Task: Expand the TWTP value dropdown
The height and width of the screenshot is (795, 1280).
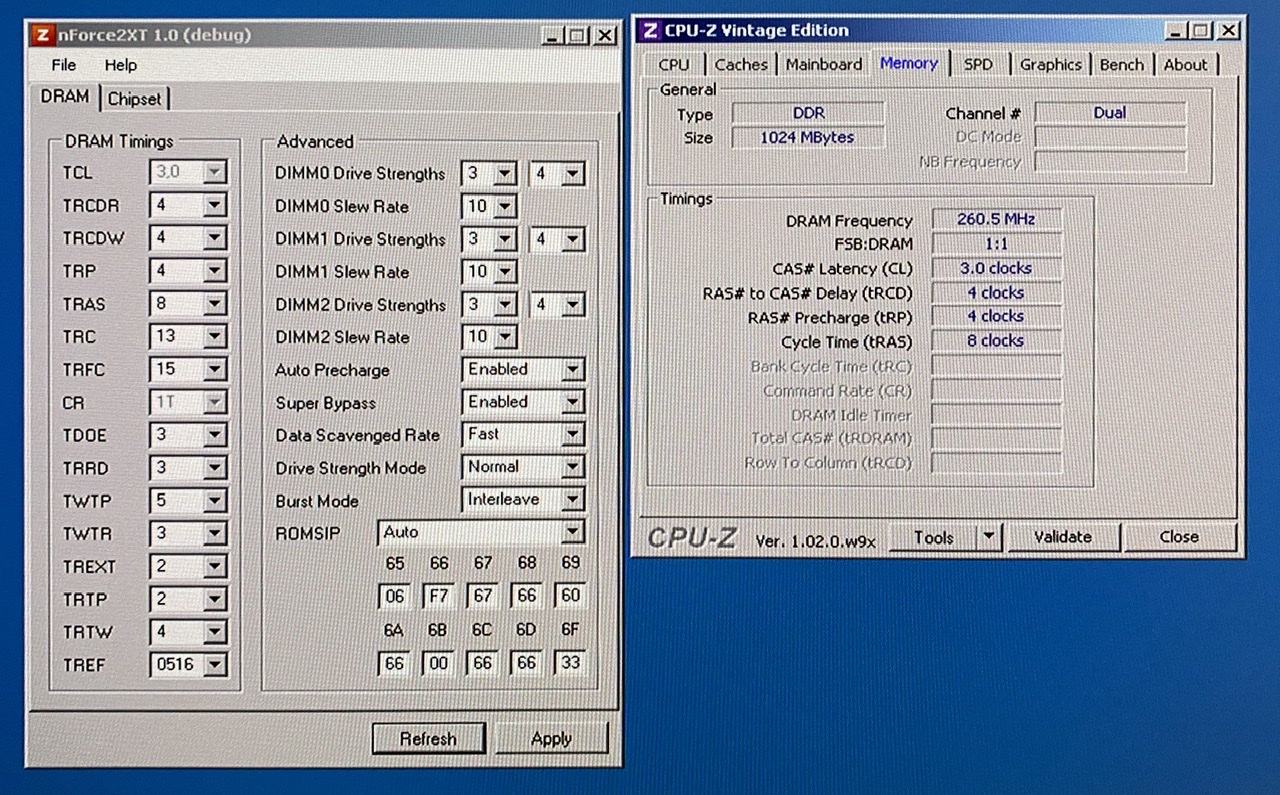Action: [188, 501]
